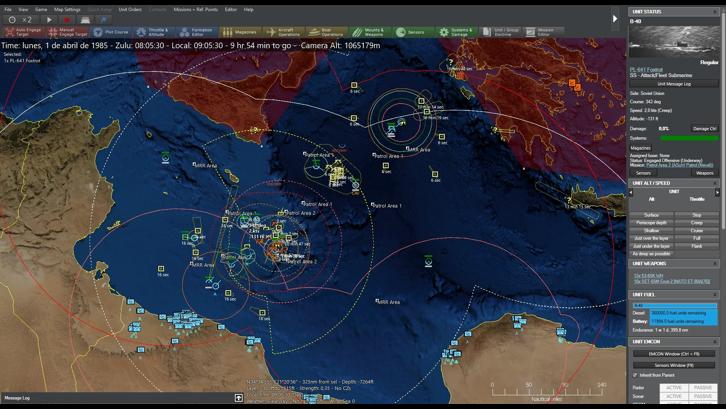Select Auto Engage Target
Viewport: 726px width, 409px height.
pos(24,32)
